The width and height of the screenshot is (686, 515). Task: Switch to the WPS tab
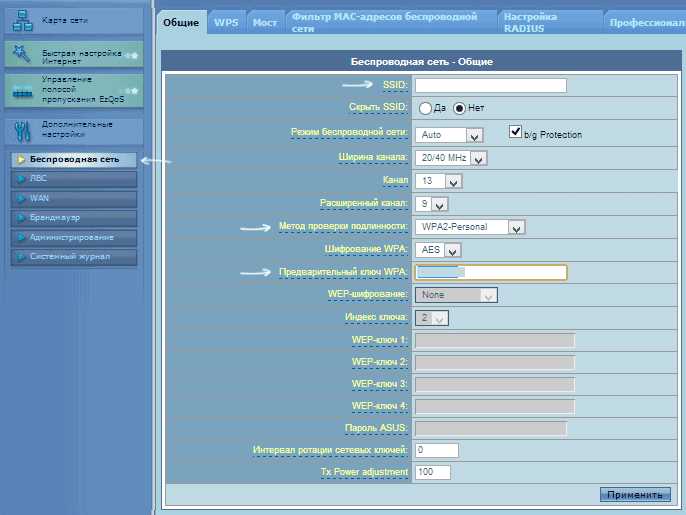226,22
